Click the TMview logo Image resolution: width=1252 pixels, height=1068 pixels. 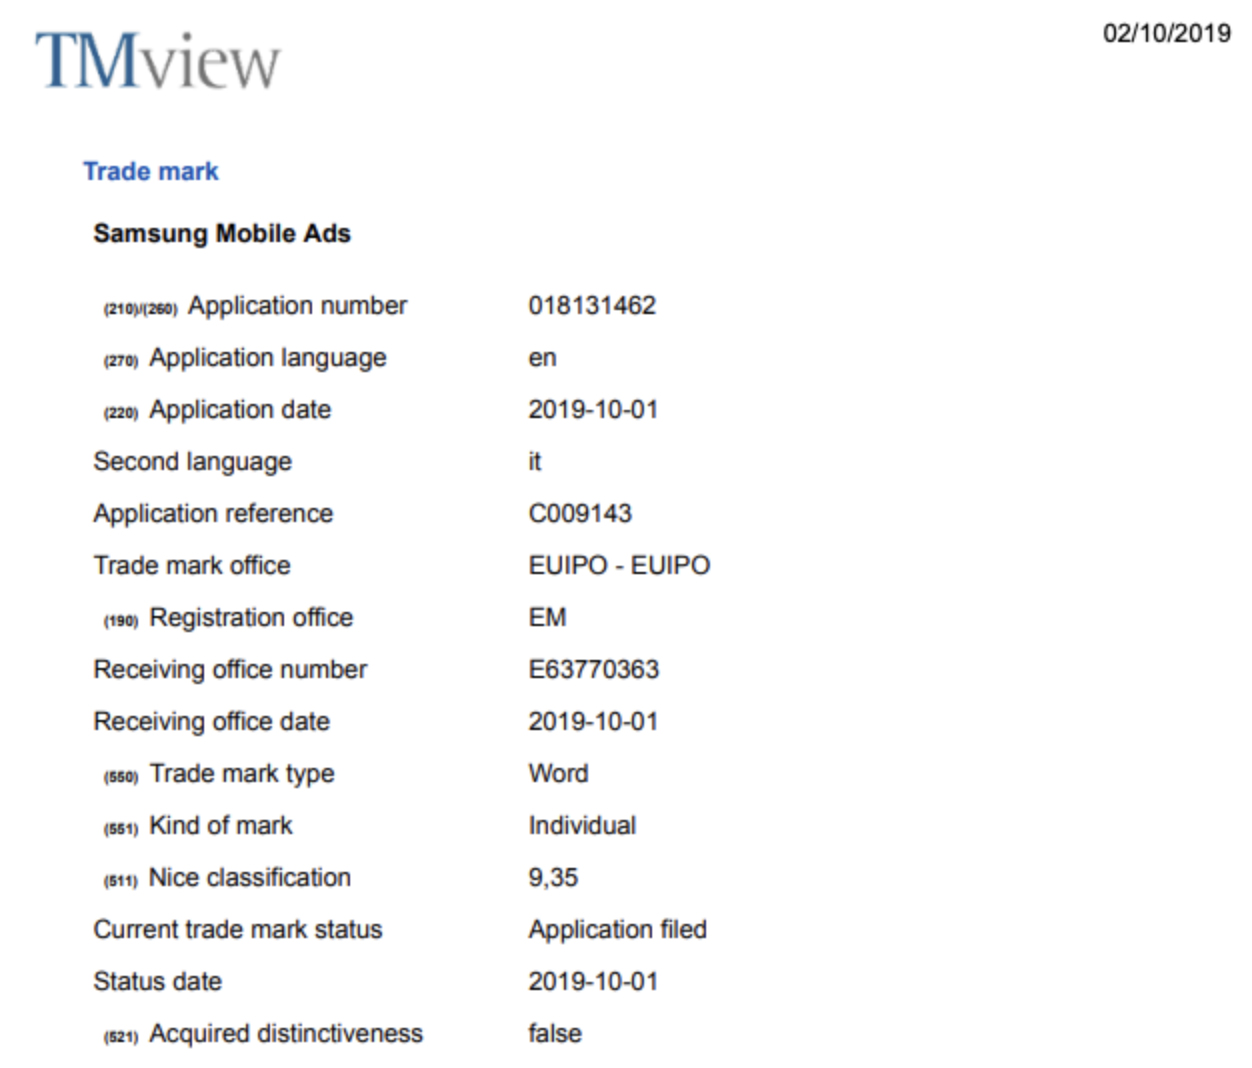[157, 60]
